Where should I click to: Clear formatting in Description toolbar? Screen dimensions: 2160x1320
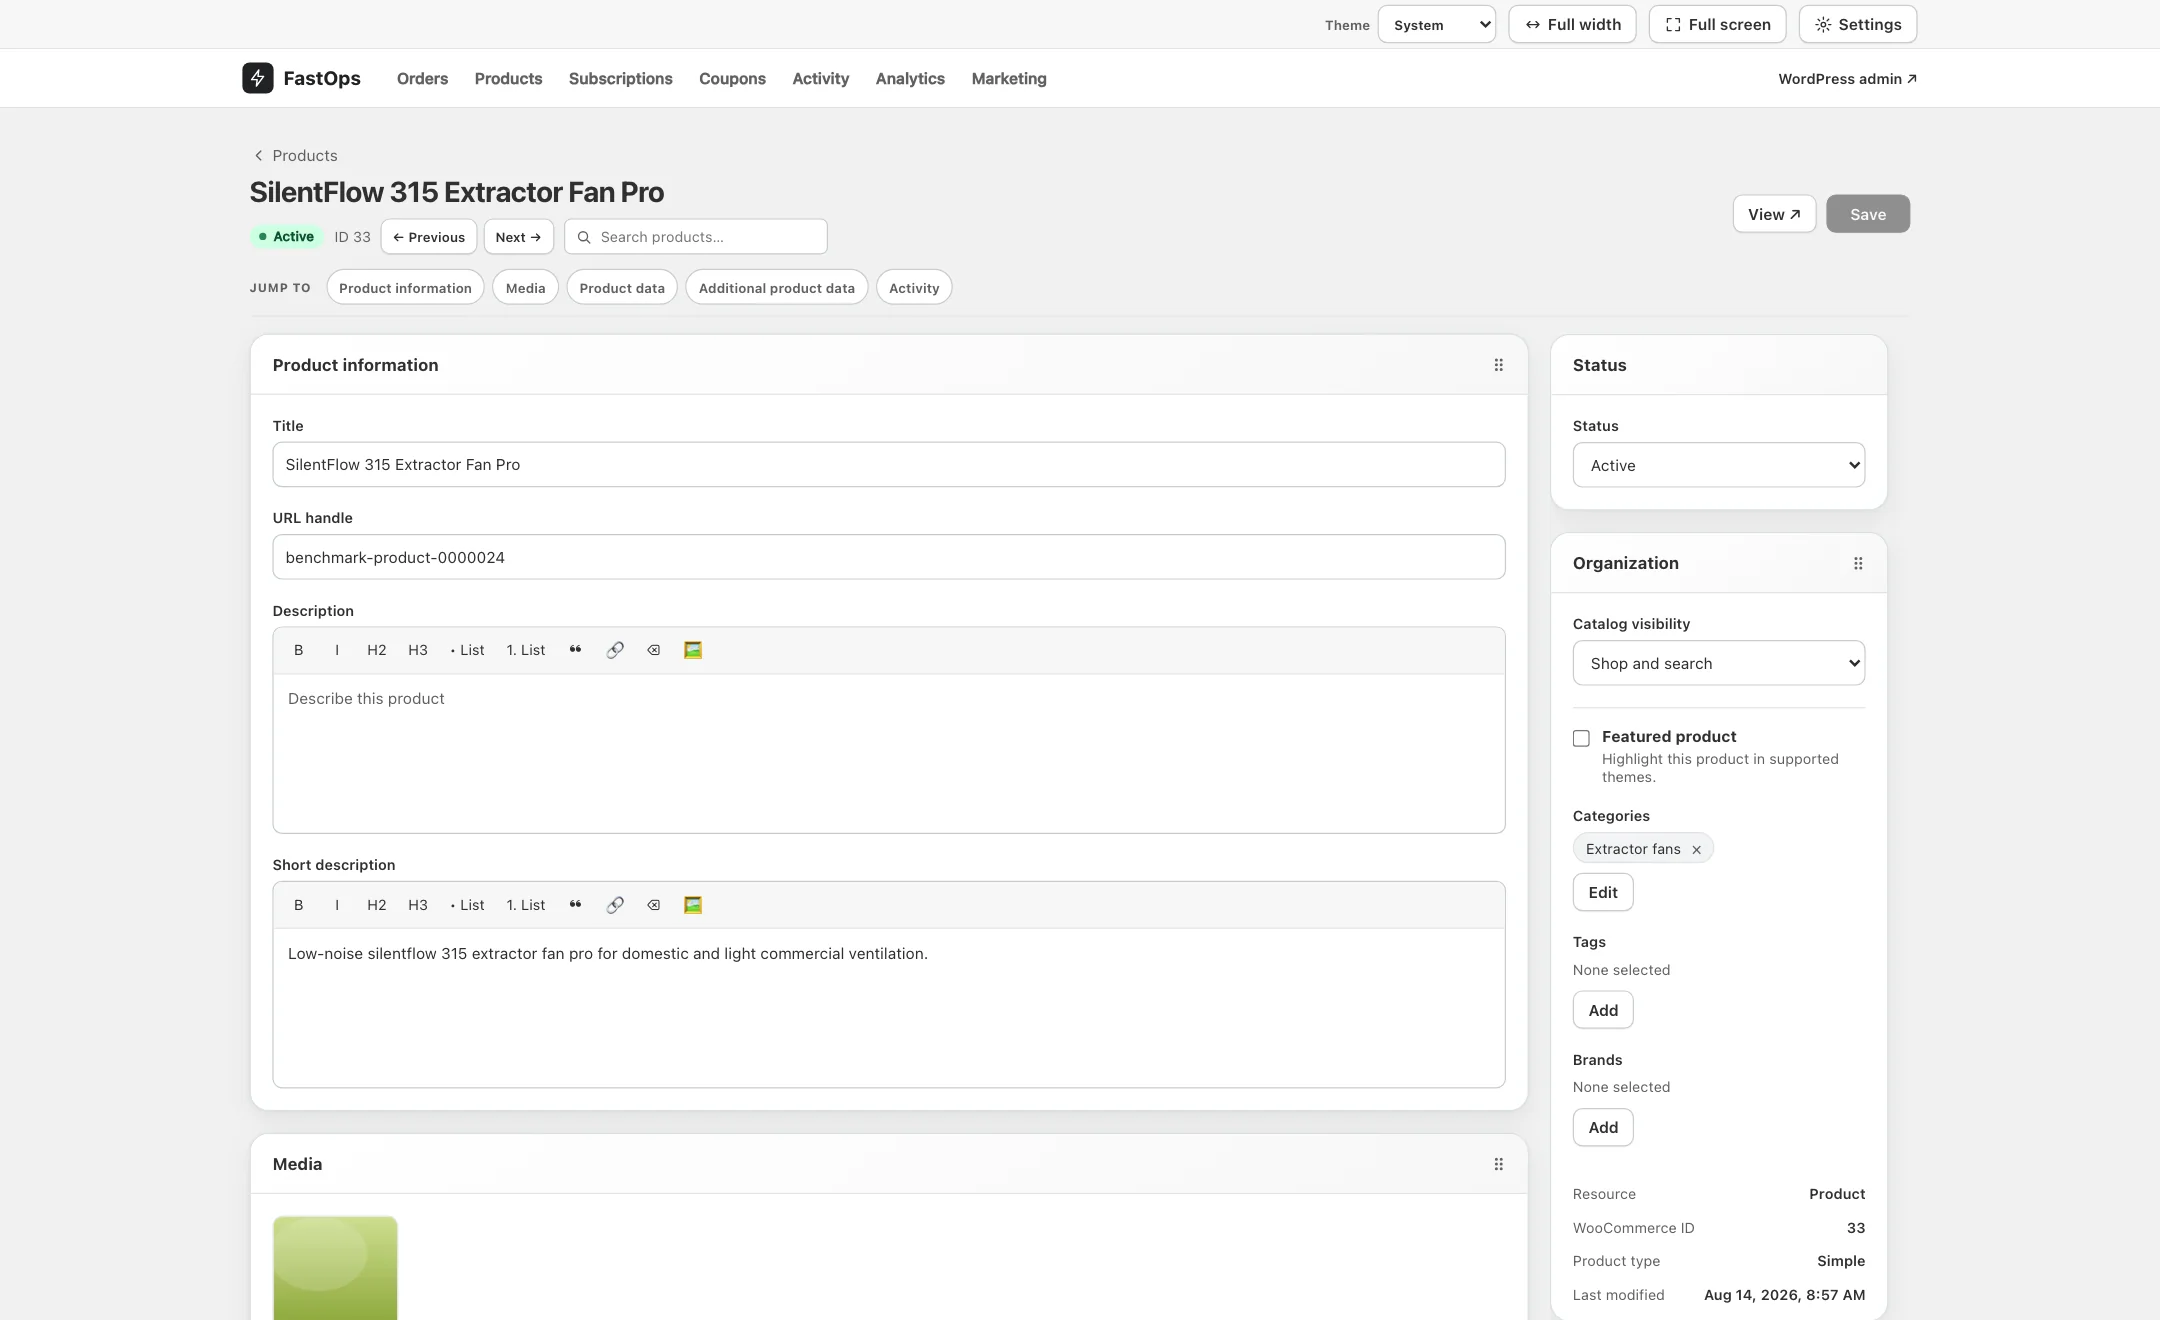(653, 650)
